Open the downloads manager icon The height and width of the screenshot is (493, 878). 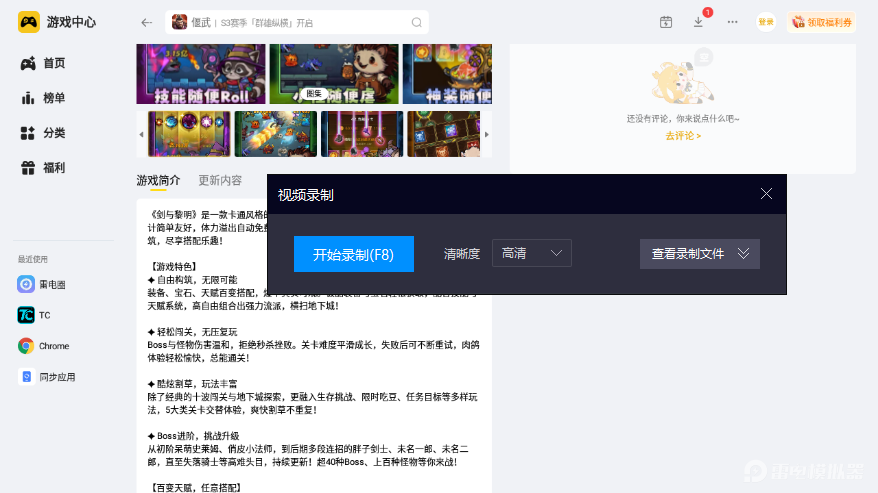coord(698,22)
